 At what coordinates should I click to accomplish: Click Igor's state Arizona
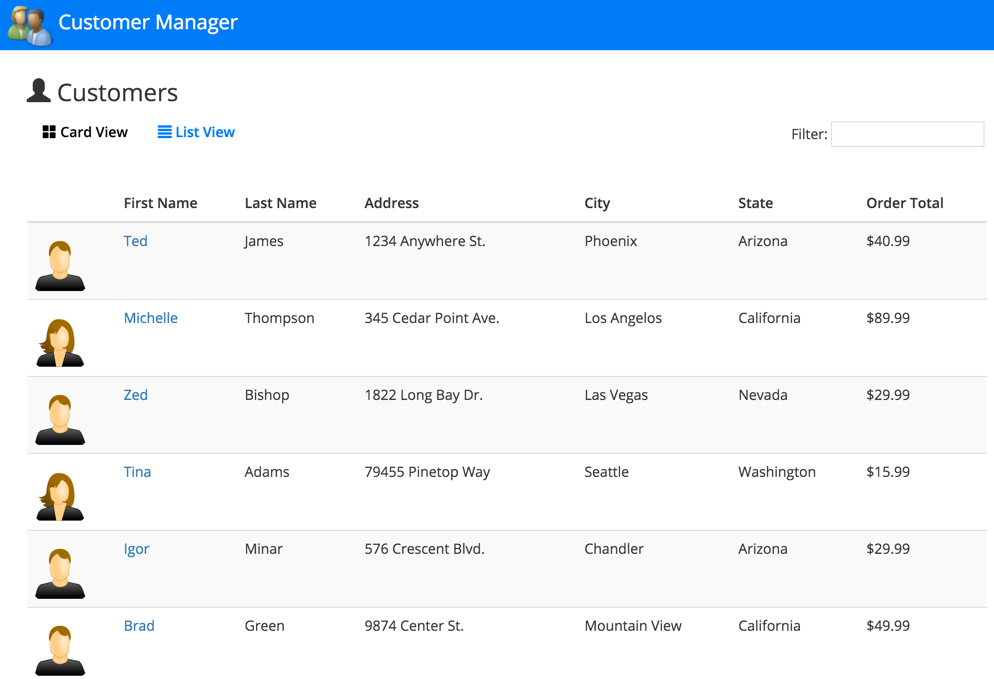[x=763, y=549]
